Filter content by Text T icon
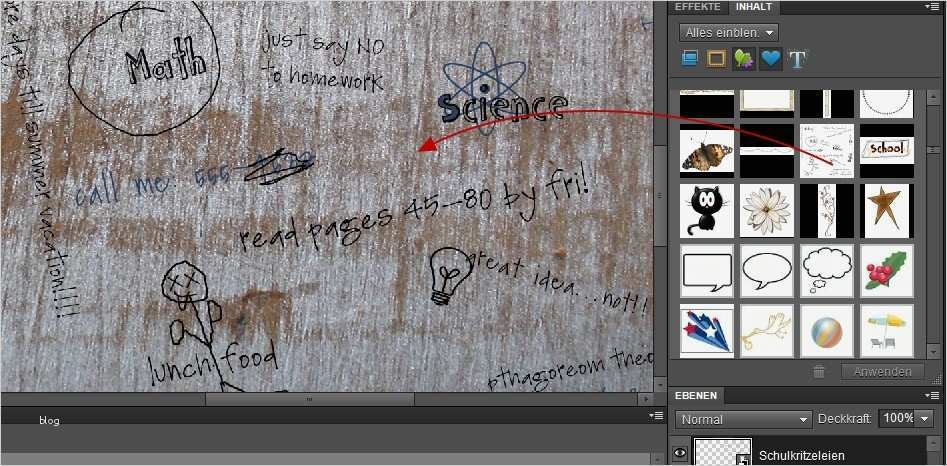Screen dimensions: 947x466 (798, 59)
